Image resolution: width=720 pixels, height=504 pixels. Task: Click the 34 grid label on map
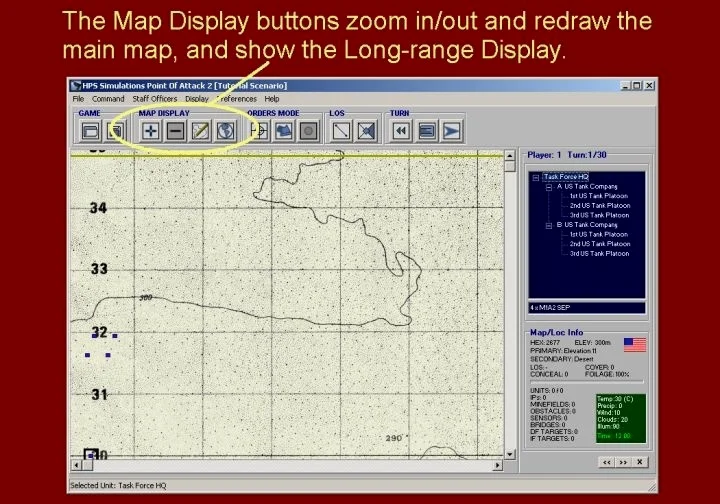pyautogui.click(x=98, y=208)
